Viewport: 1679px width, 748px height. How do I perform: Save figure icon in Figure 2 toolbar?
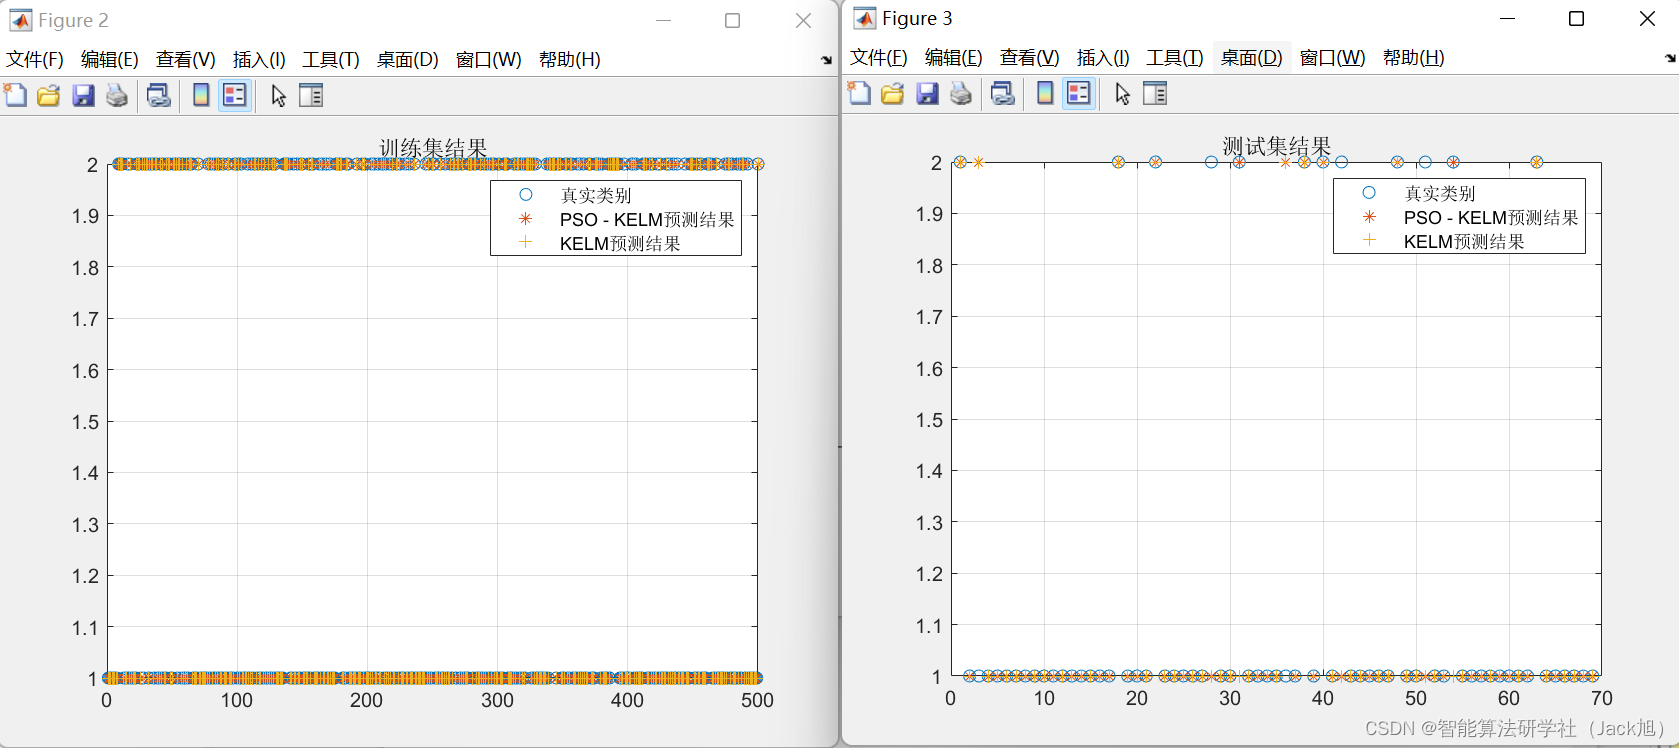click(x=83, y=95)
